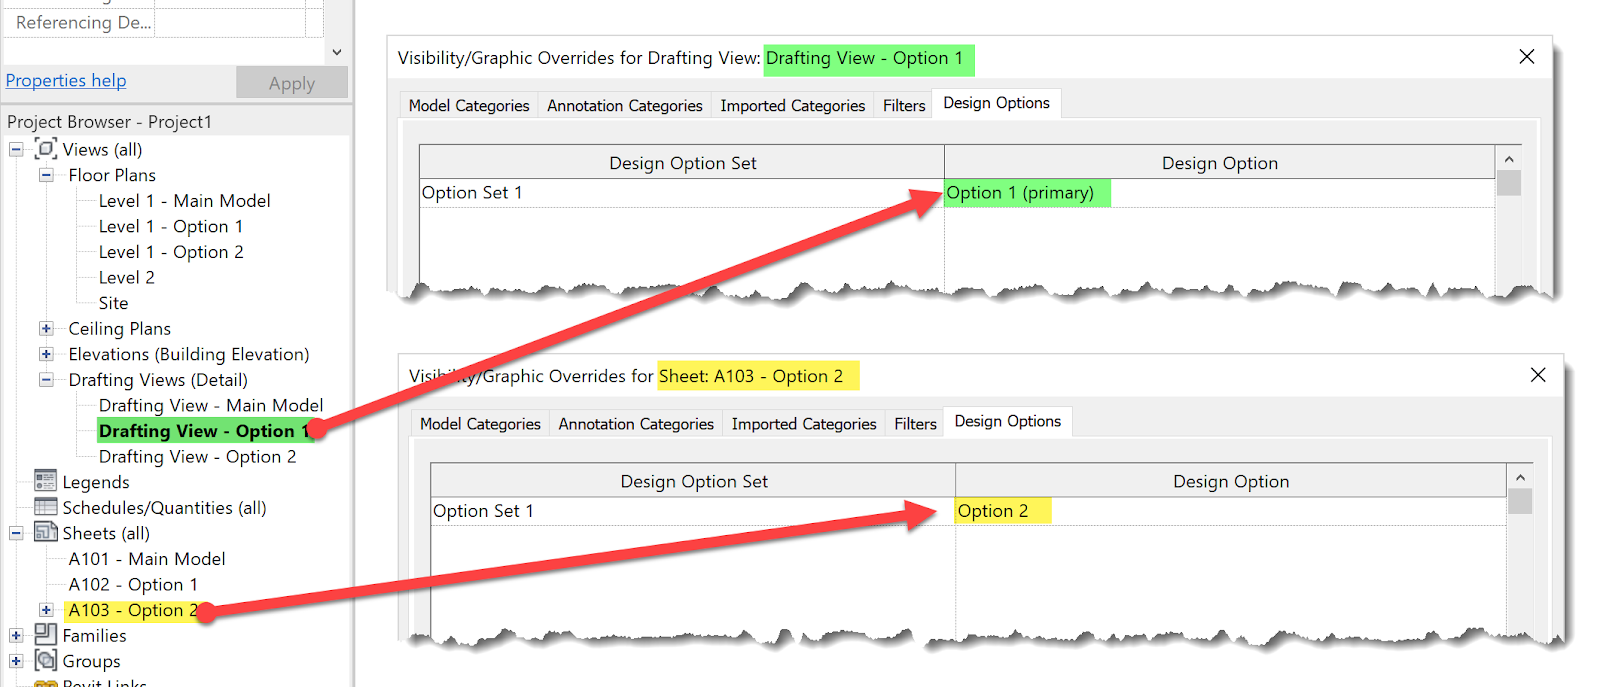Select Drafting View - Option 1
The width and height of the screenshot is (1600, 687).
(x=203, y=431)
